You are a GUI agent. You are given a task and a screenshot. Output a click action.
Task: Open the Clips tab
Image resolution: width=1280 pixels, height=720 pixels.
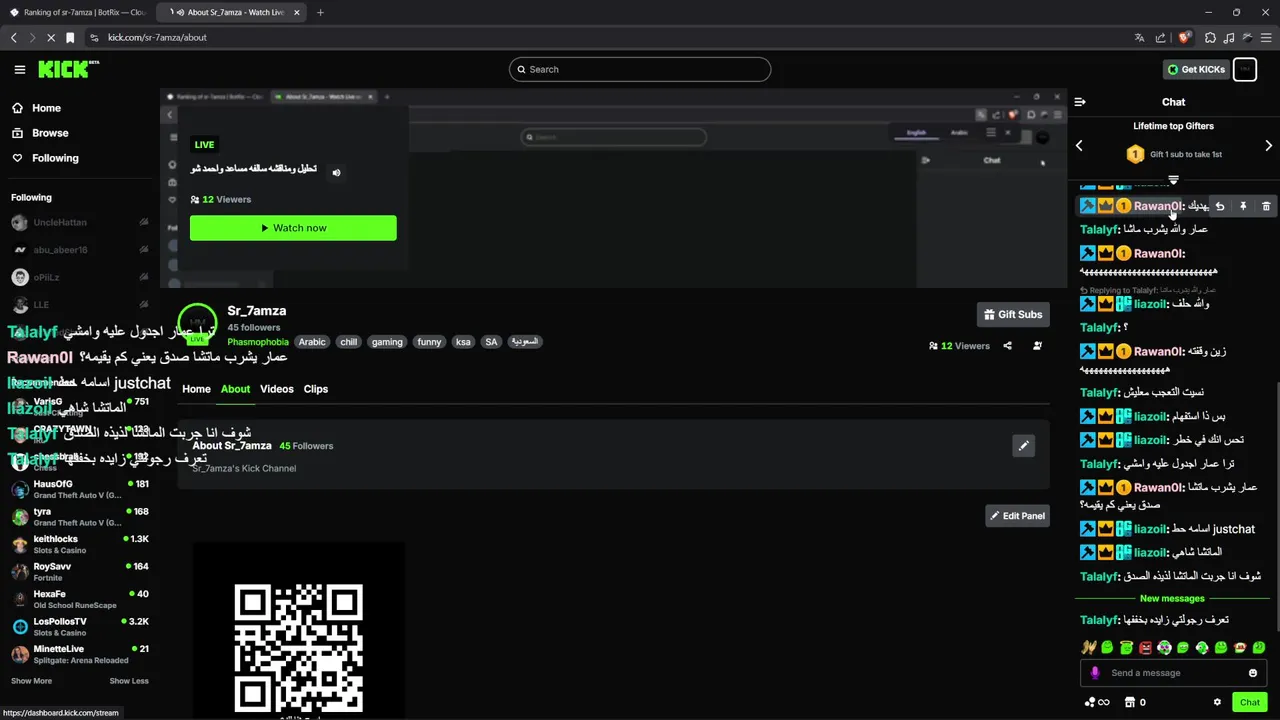(316, 389)
